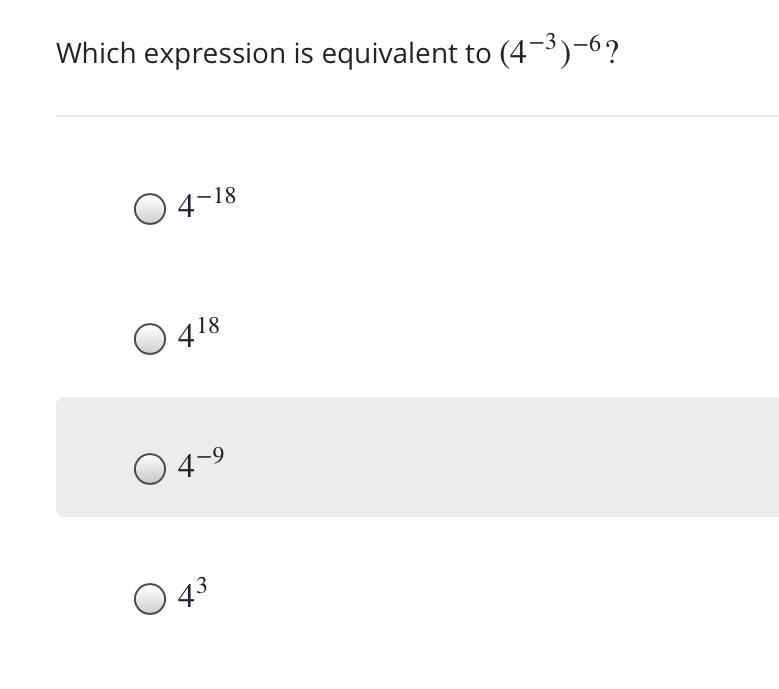The height and width of the screenshot is (689, 779).
Task: Click the outer exponent -6 in the question
Action: pyautogui.click(x=587, y=43)
